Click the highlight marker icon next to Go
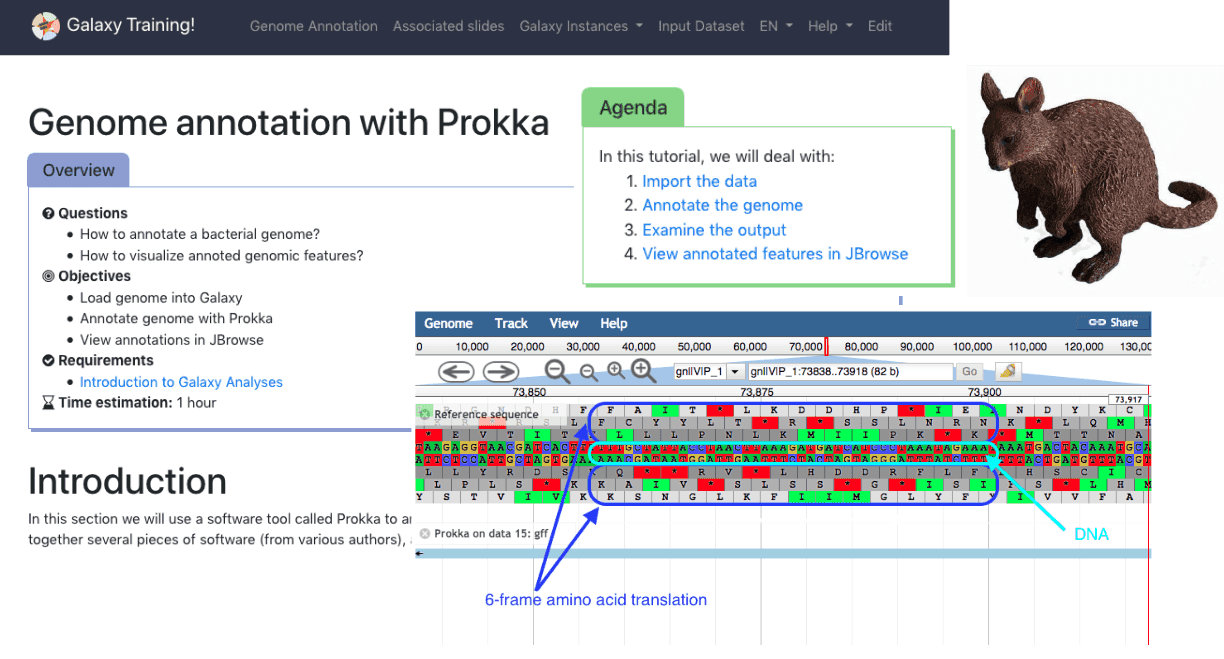The height and width of the screenshot is (659, 1224). click(1008, 371)
